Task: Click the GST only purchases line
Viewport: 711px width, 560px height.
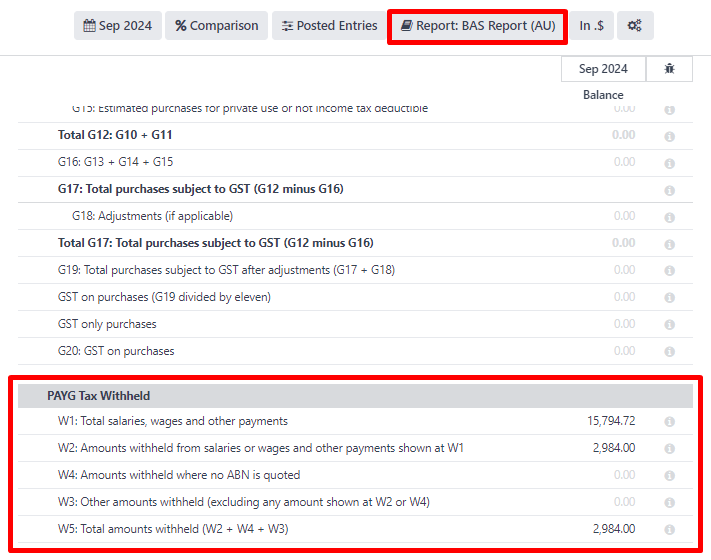Action: [x=107, y=324]
